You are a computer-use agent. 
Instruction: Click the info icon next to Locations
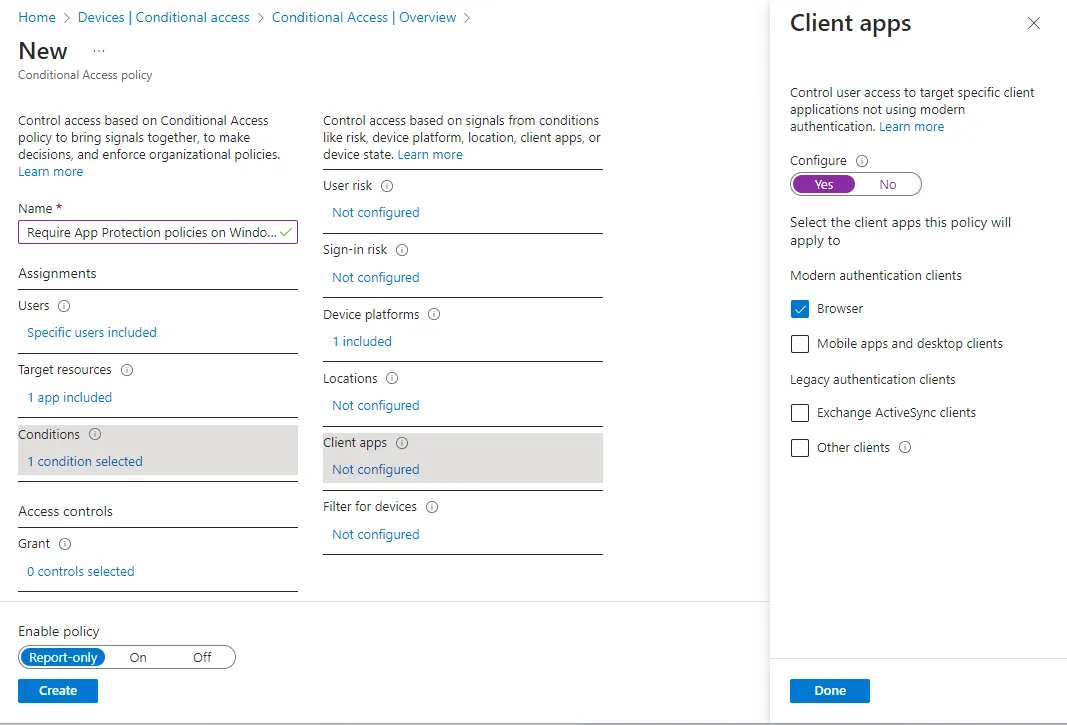pyautogui.click(x=392, y=379)
